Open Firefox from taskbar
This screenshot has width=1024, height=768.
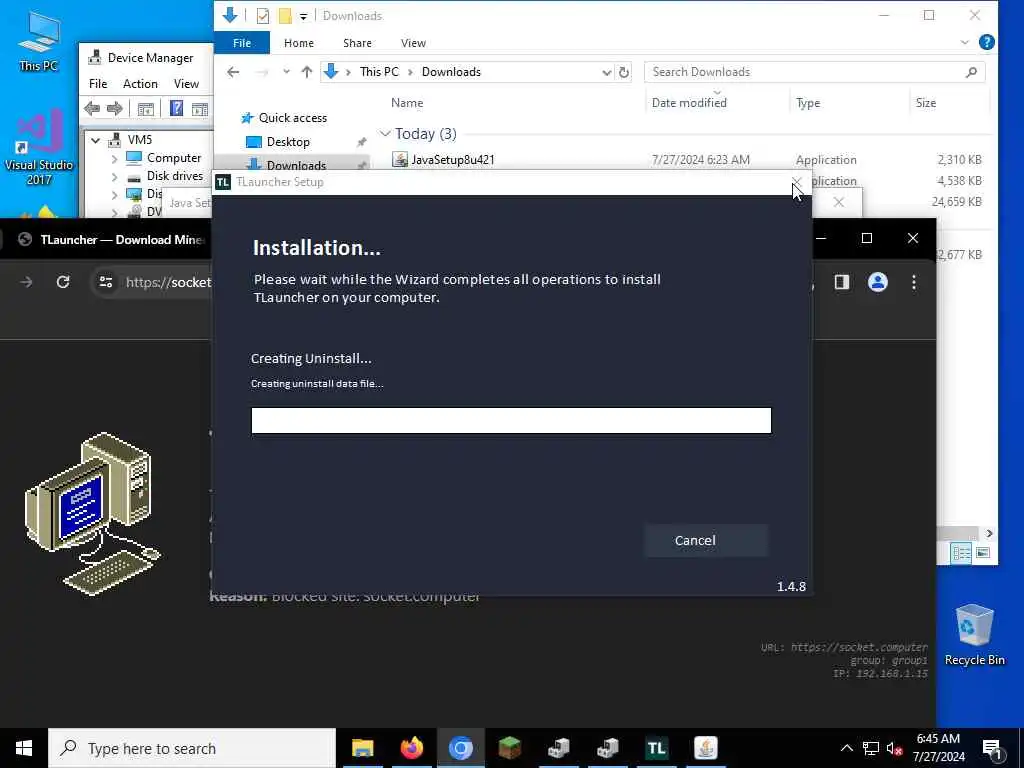411,748
